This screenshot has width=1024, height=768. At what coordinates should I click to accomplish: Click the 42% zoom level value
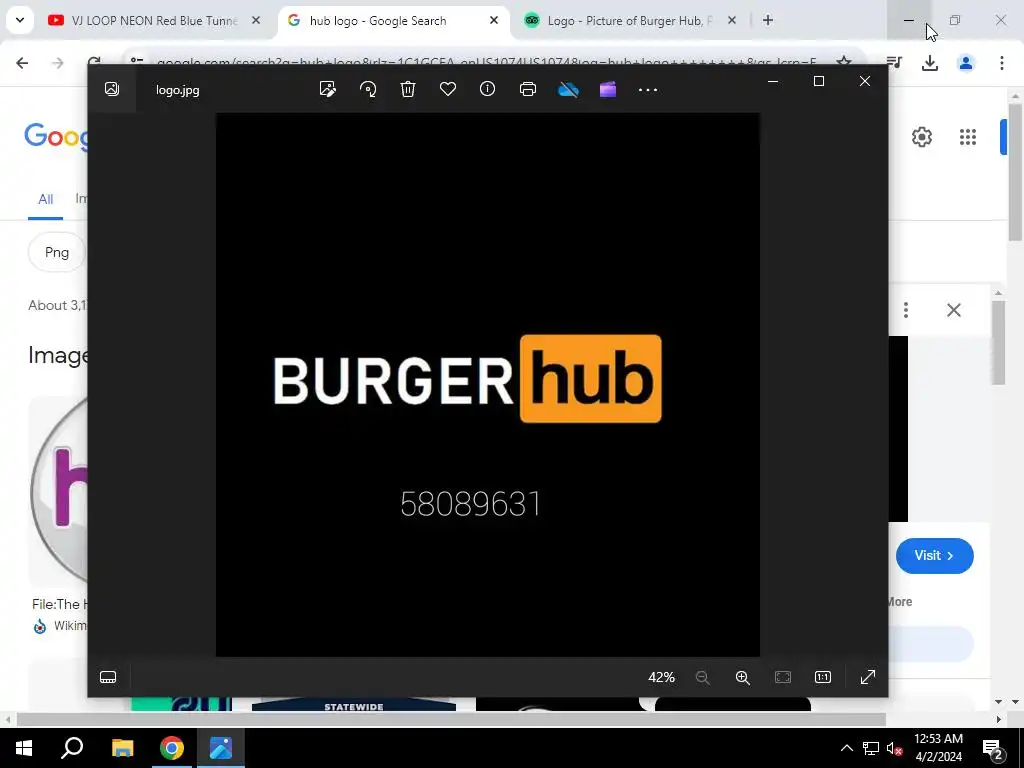coord(661,677)
